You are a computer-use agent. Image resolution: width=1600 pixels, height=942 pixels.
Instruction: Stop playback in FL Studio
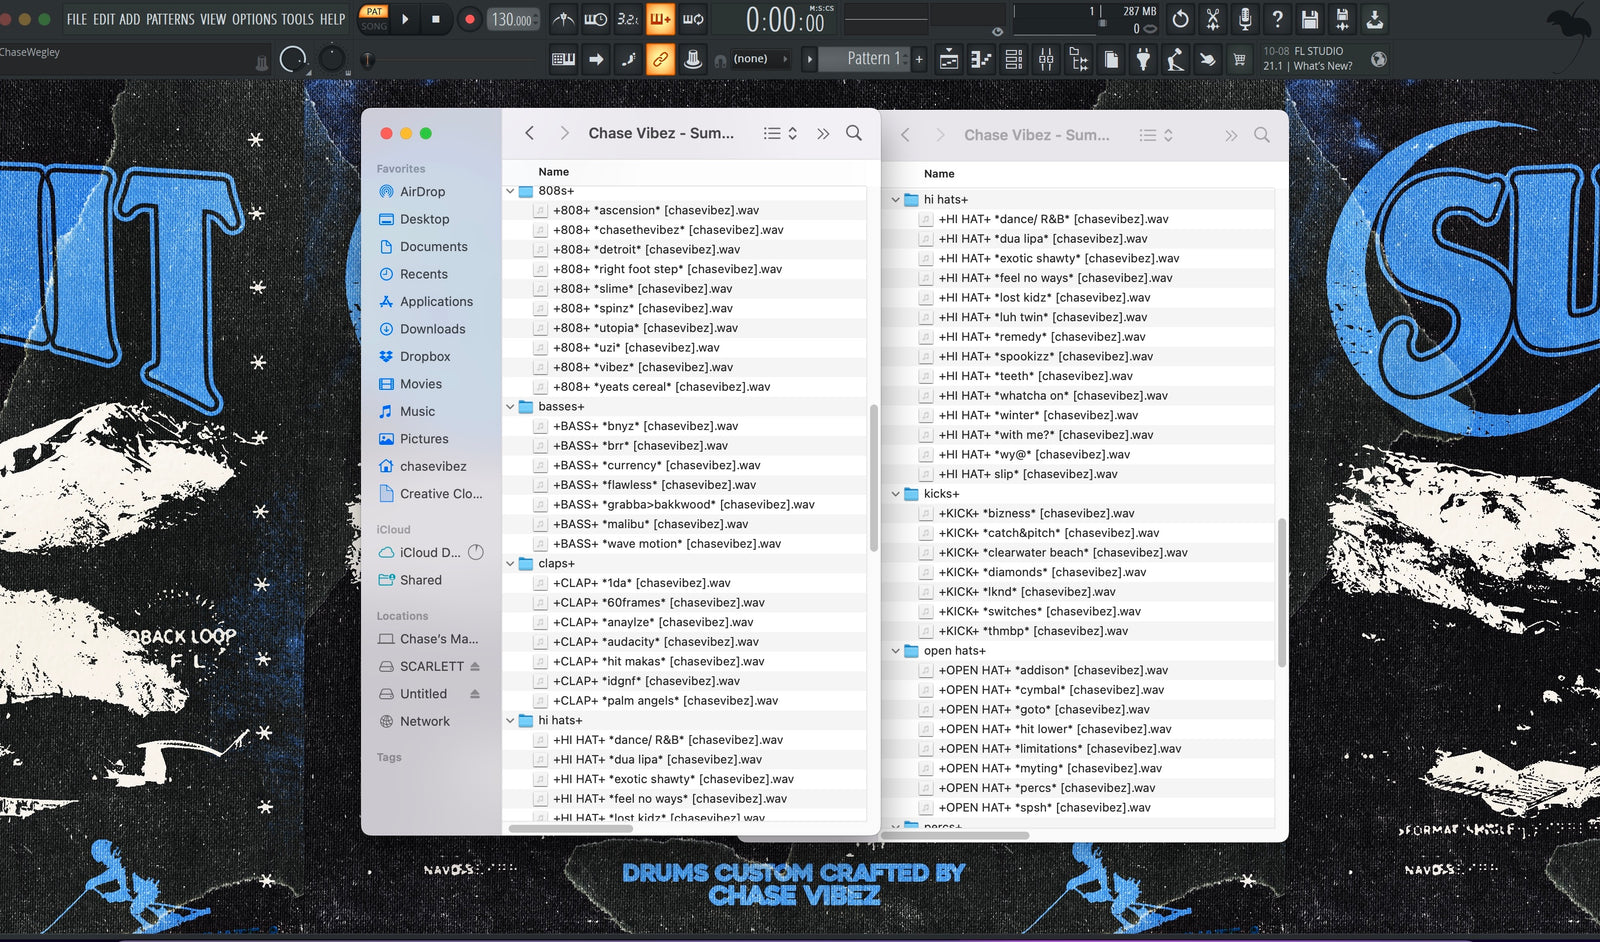point(436,19)
